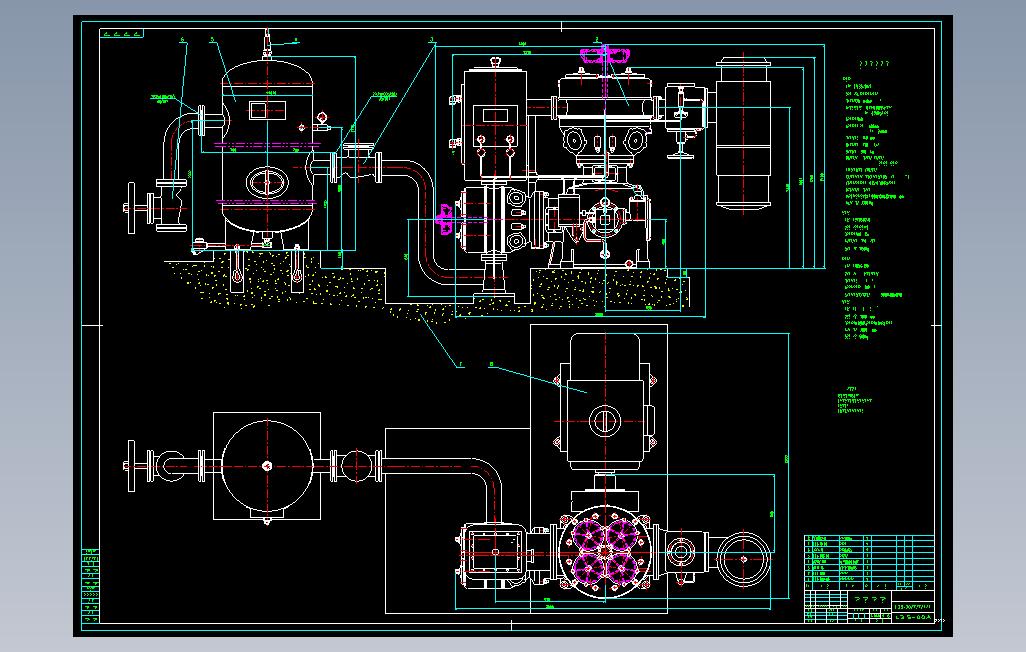Viewport: 1026px width, 652px height.
Task: Click the oval manhole on the tank body
Action: coord(267,182)
